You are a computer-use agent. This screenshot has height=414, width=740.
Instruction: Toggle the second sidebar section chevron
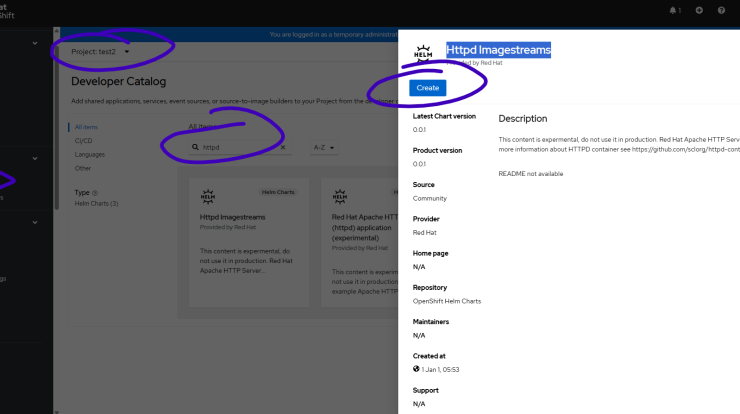[35, 159]
